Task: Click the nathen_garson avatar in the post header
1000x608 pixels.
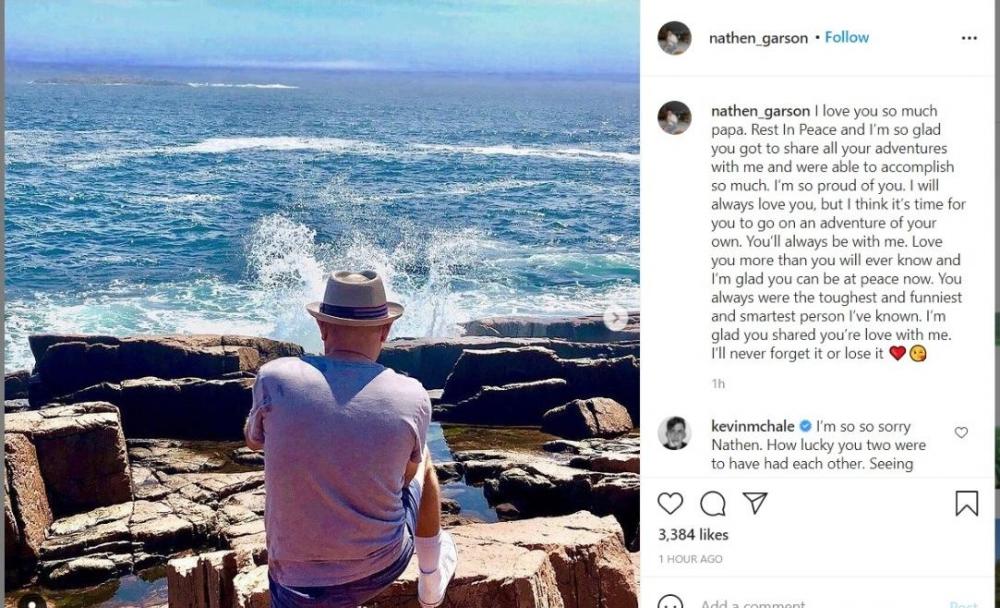Action: point(674,38)
